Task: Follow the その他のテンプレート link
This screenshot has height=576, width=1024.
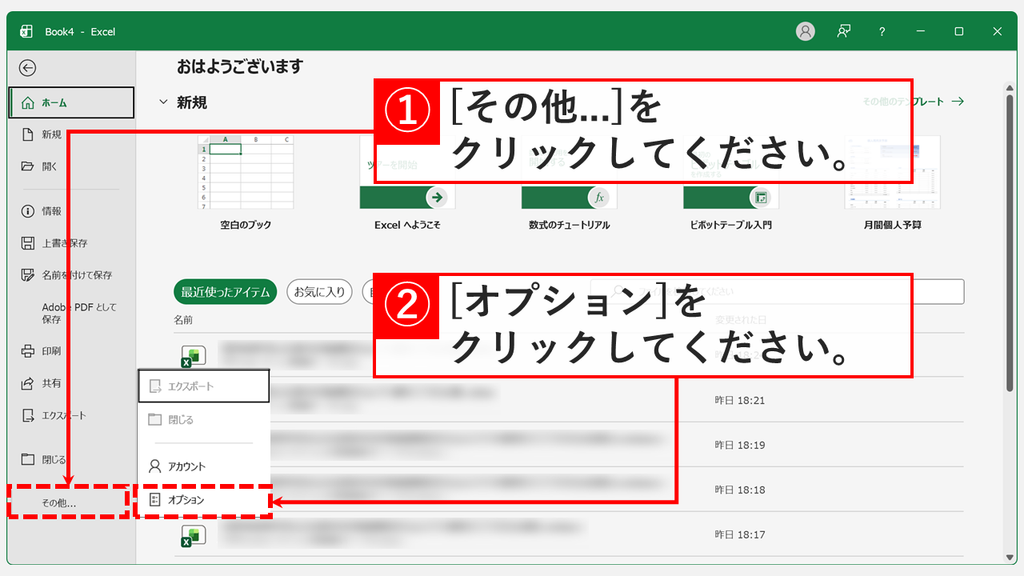Action: coord(913,101)
